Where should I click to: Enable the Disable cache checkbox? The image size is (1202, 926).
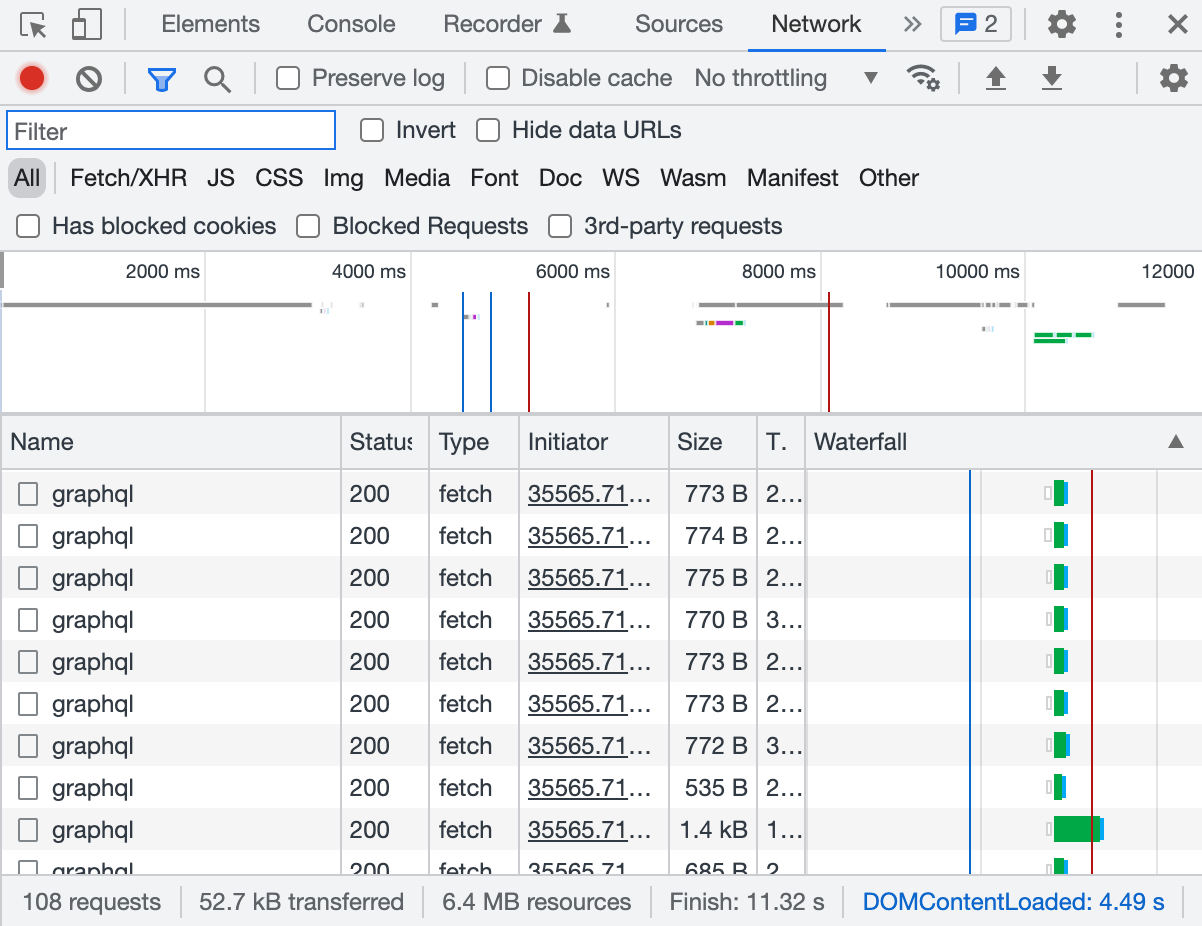pos(497,78)
